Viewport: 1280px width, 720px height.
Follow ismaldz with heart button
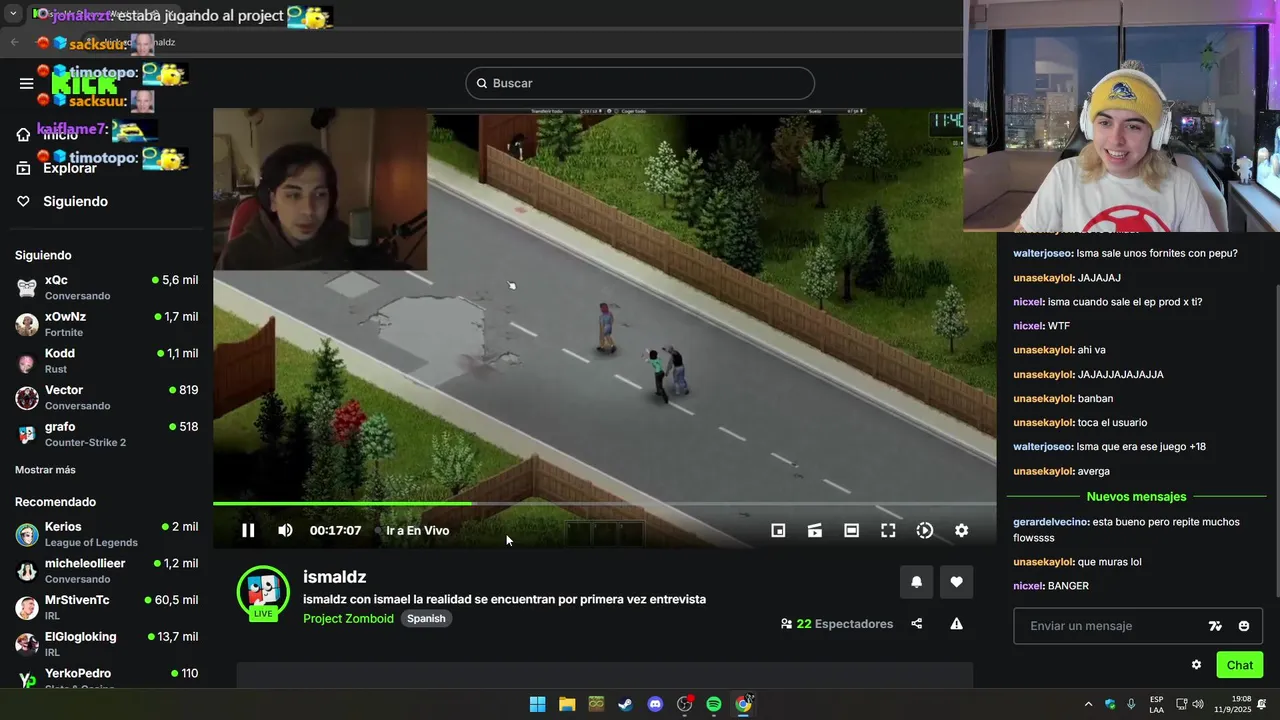click(956, 582)
